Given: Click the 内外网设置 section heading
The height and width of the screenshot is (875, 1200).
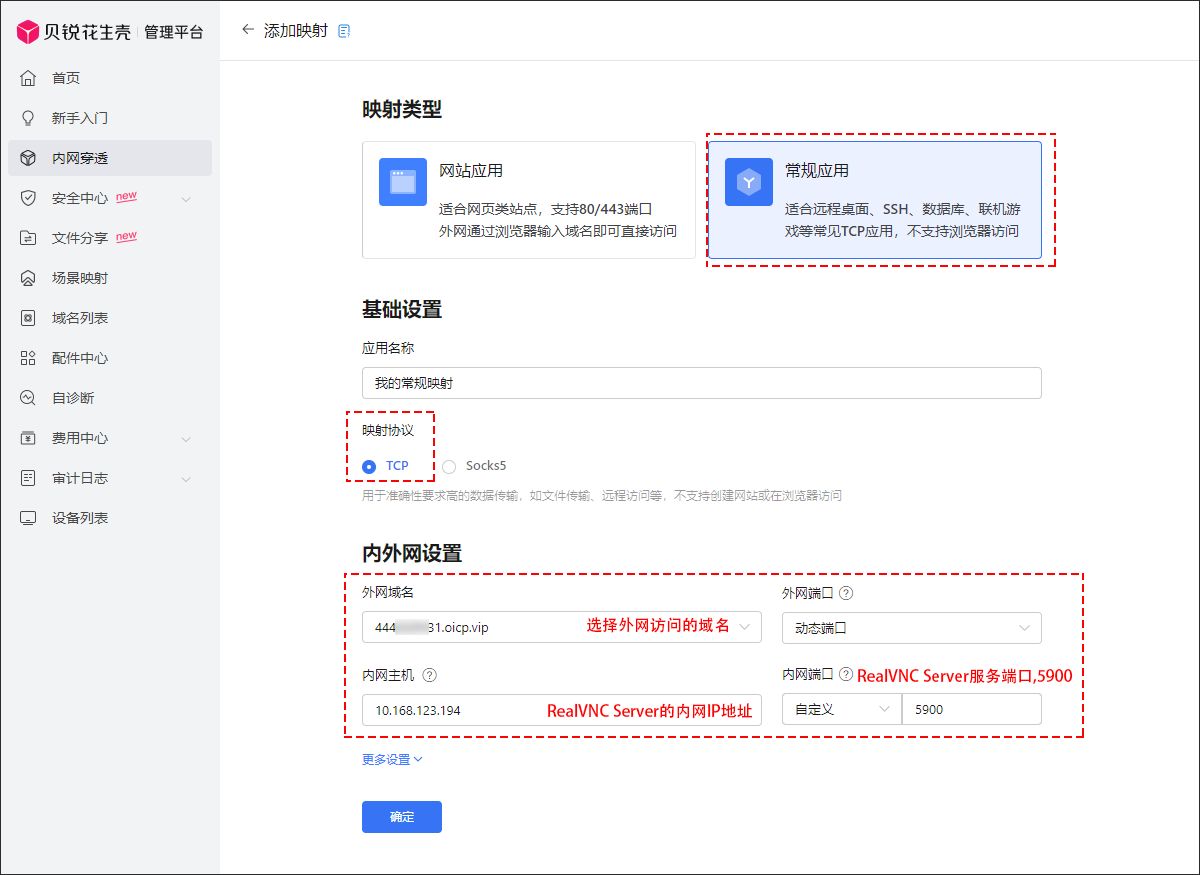Looking at the screenshot, I should pos(412,554).
